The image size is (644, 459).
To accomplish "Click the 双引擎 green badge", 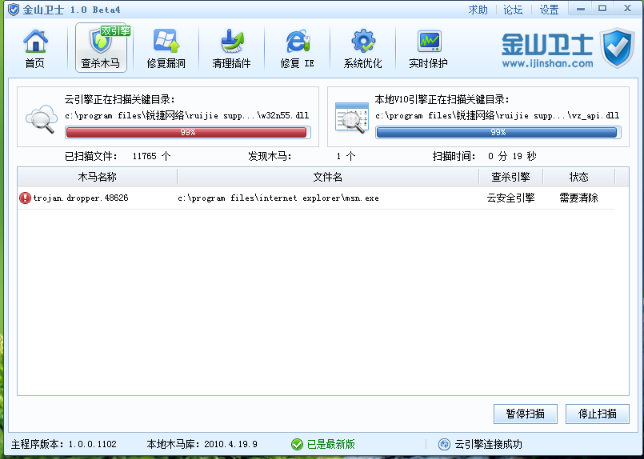I will 115,31.
